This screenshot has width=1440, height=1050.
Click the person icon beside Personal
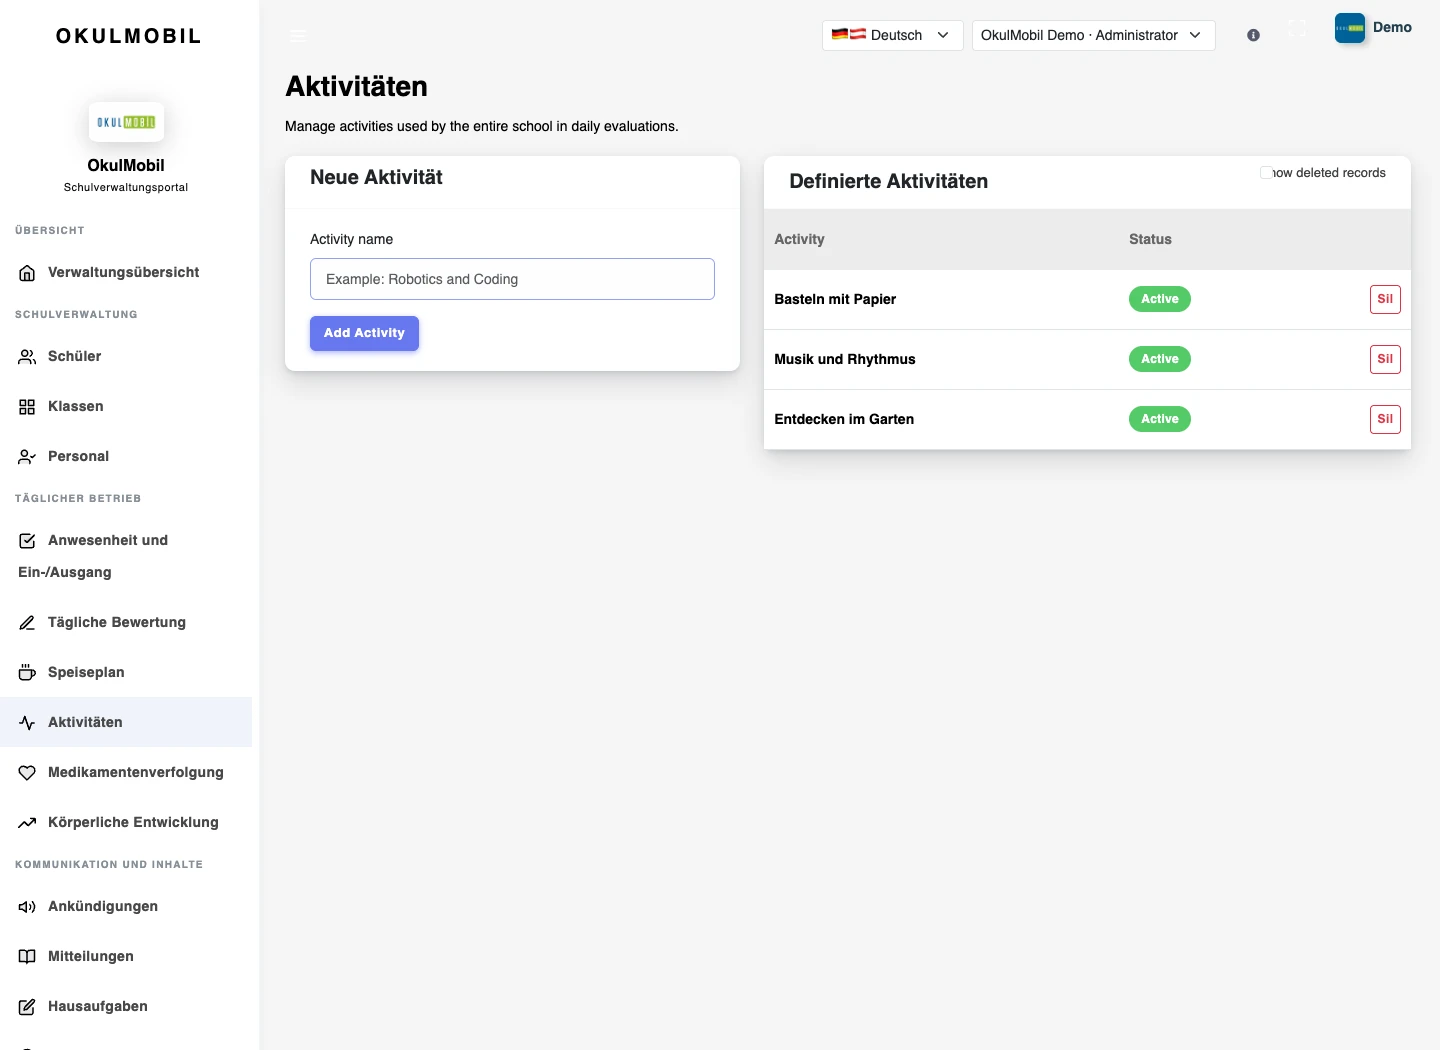point(27,457)
